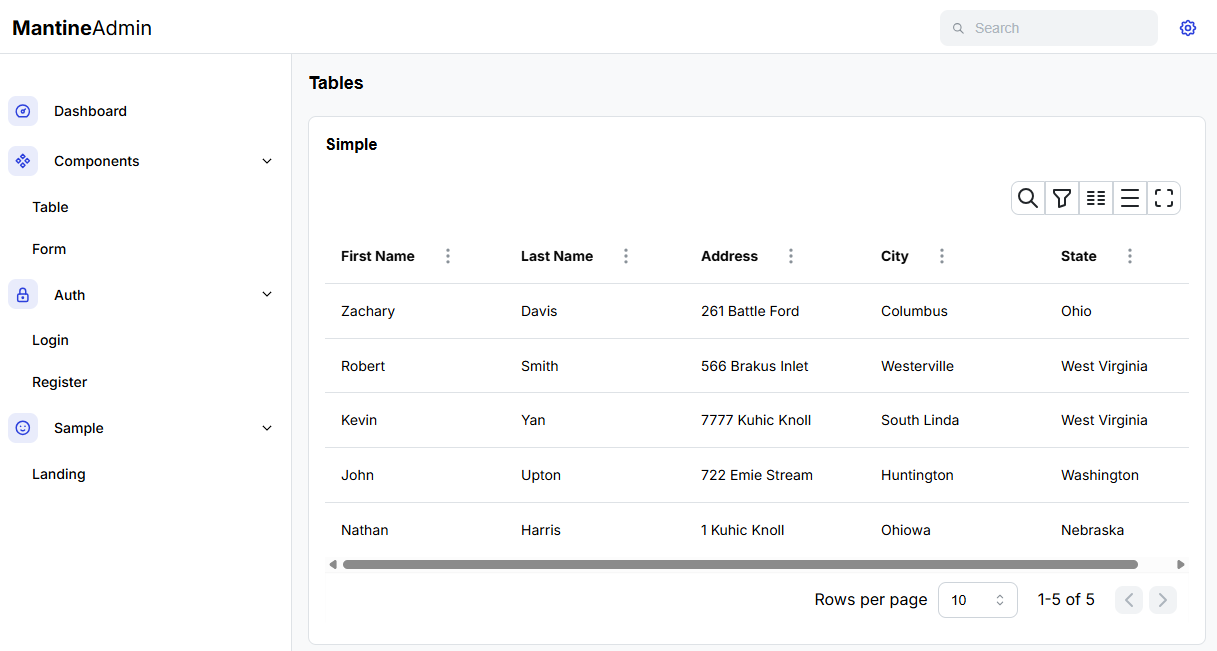Toggle full screen table view
This screenshot has height=651, width=1217.
(1164, 198)
